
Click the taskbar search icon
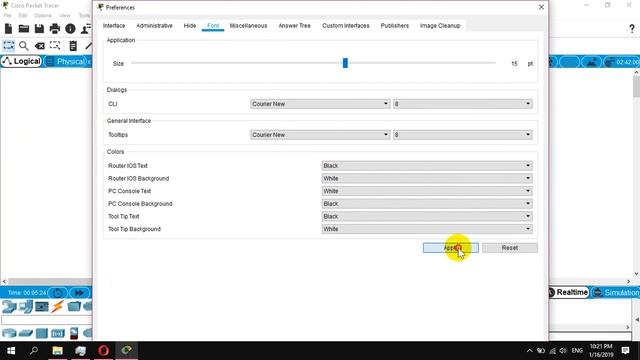point(34,351)
